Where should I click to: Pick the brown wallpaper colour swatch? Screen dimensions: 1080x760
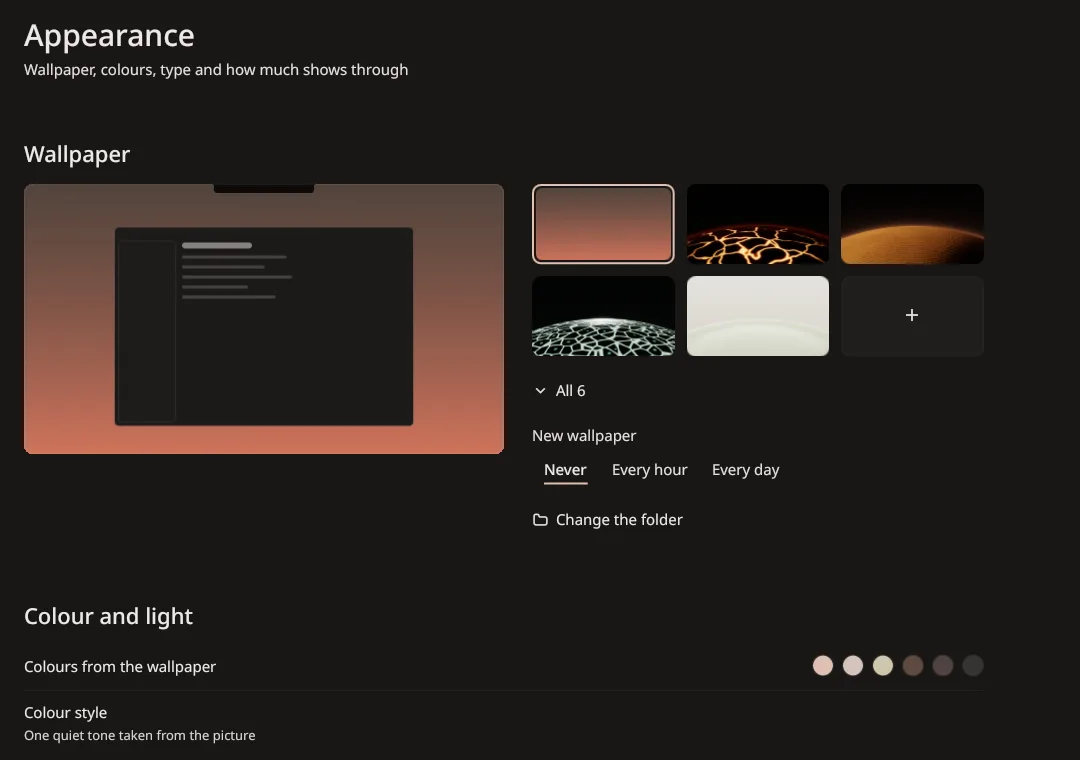(913, 666)
